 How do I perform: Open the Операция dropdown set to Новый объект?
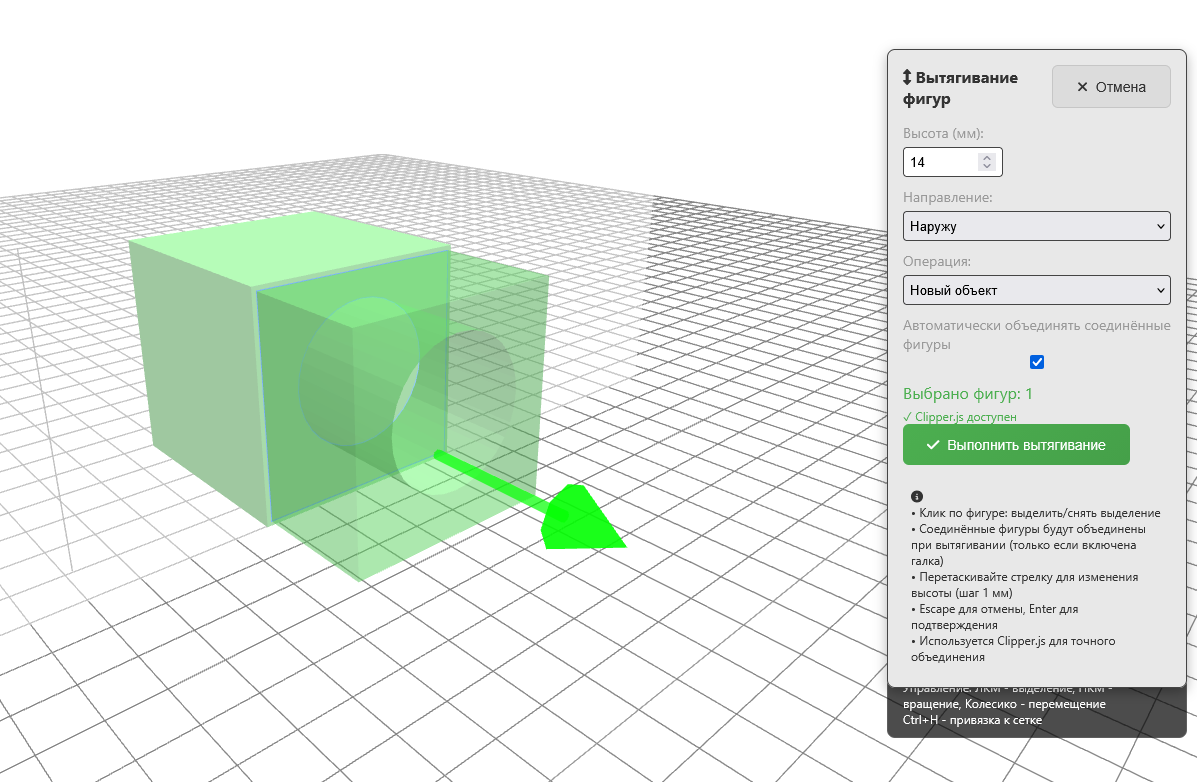(x=1036, y=290)
